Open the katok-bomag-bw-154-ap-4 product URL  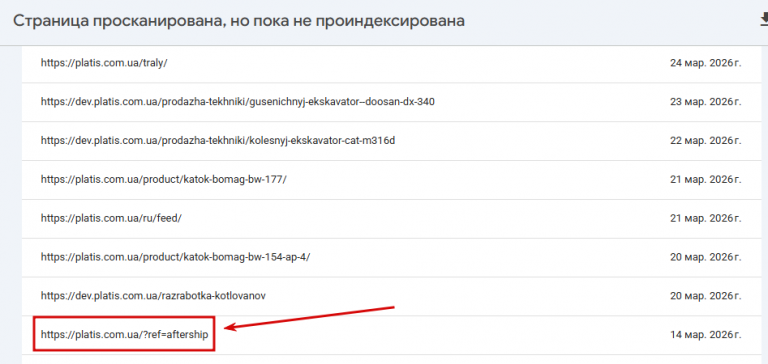pos(176,257)
